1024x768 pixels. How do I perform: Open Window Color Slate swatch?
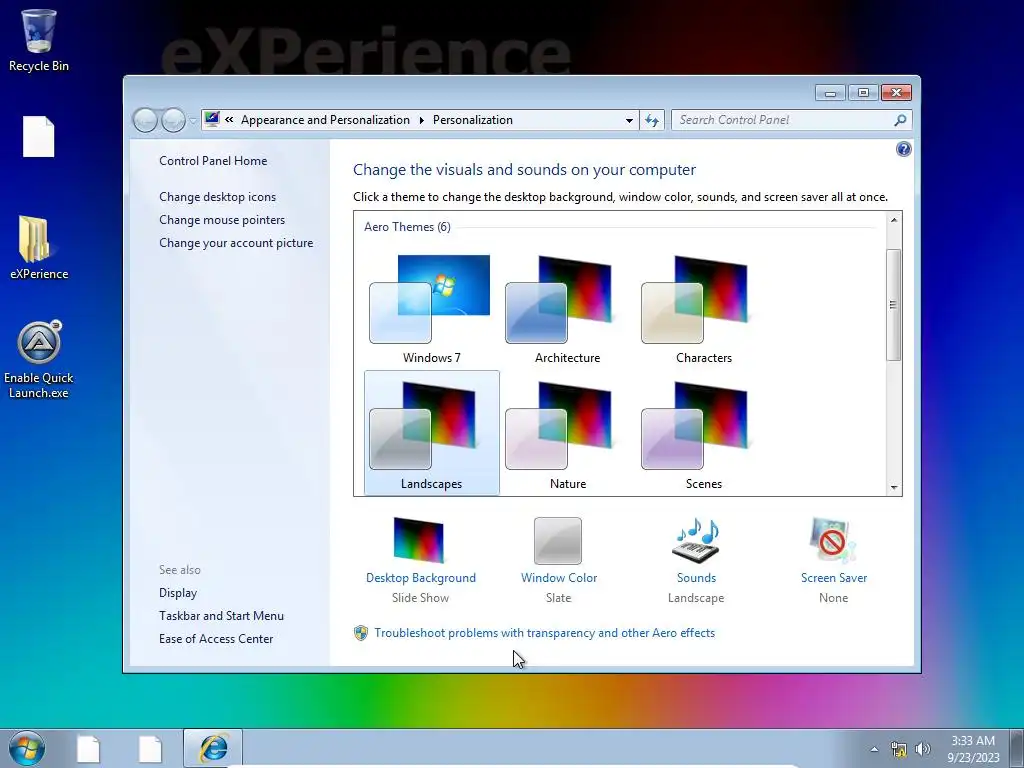click(x=558, y=541)
